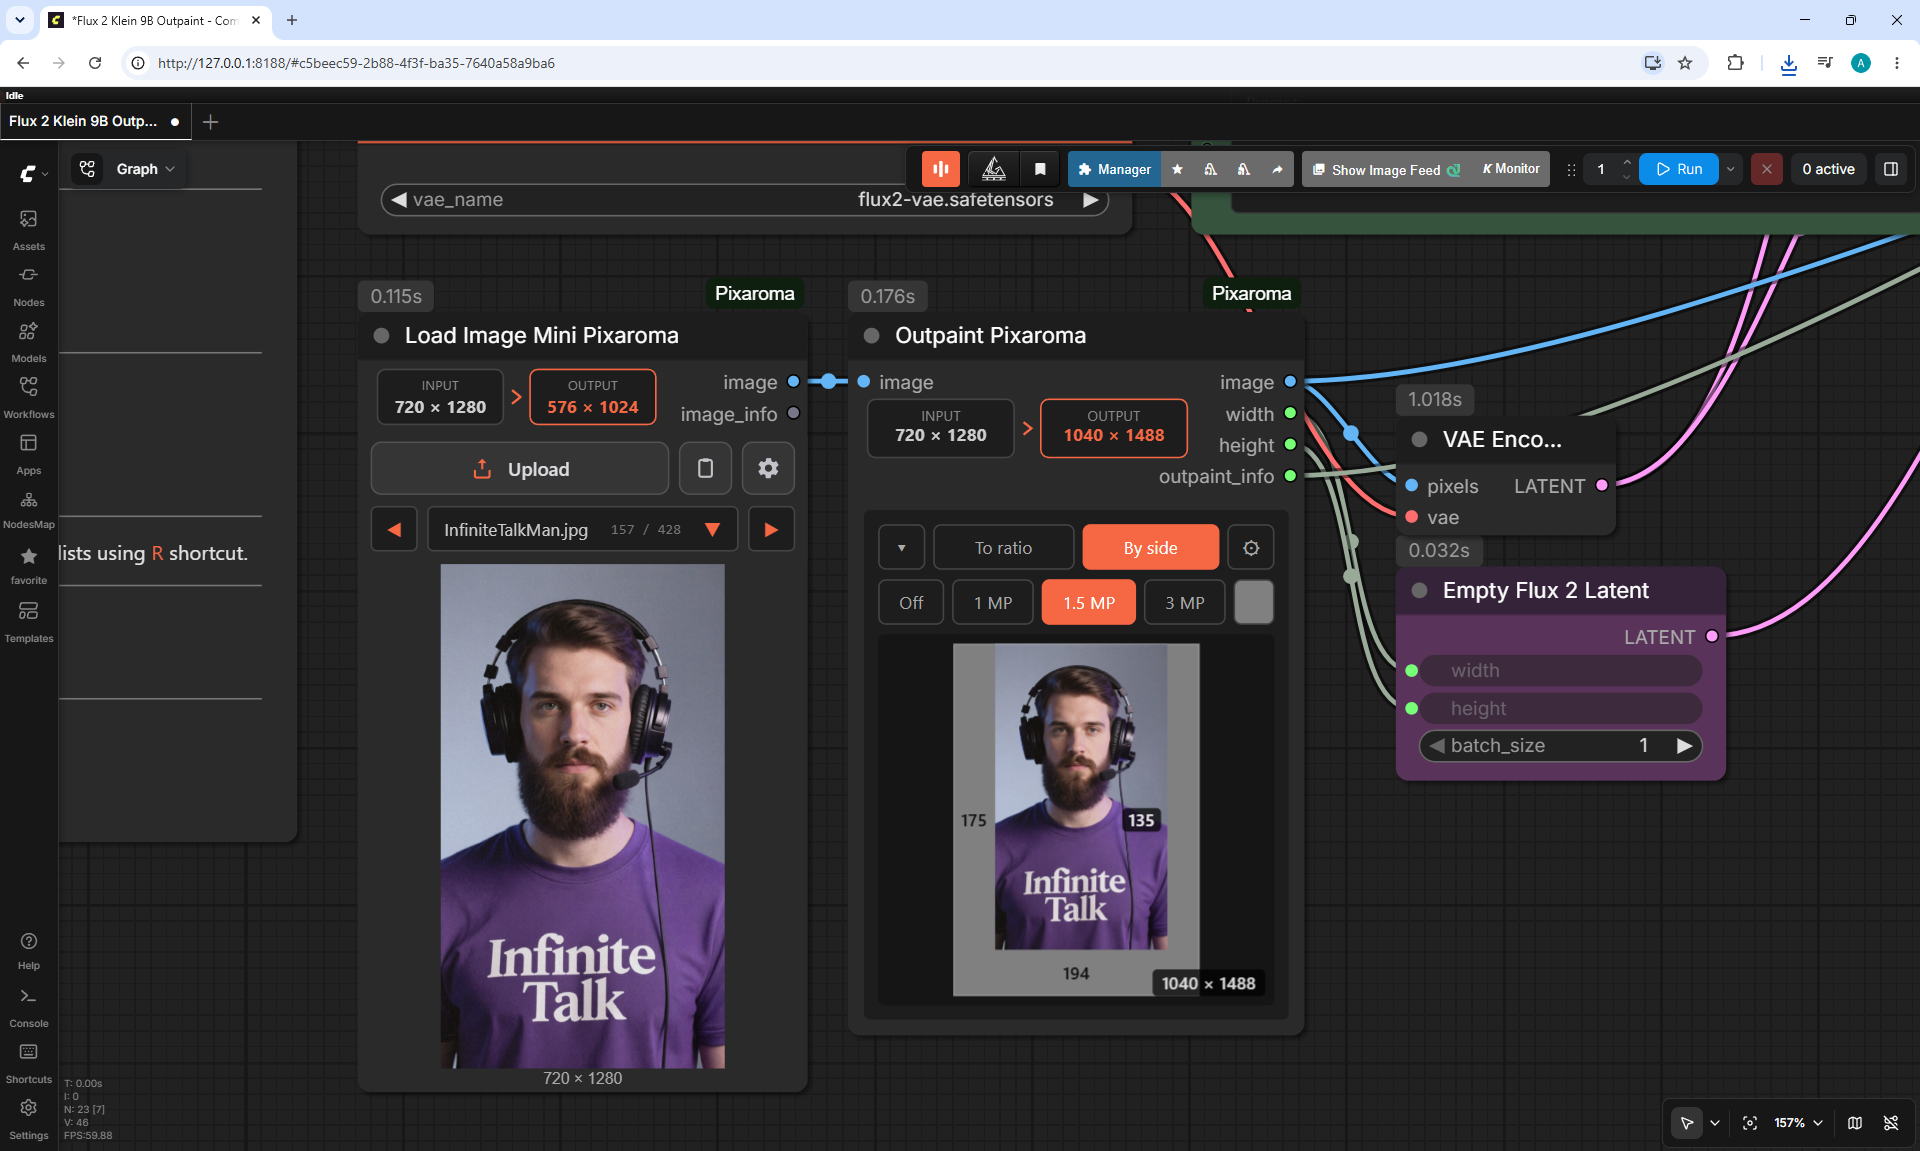Click the clipboard paste icon beside Upload

pyautogui.click(x=705, y=468)
